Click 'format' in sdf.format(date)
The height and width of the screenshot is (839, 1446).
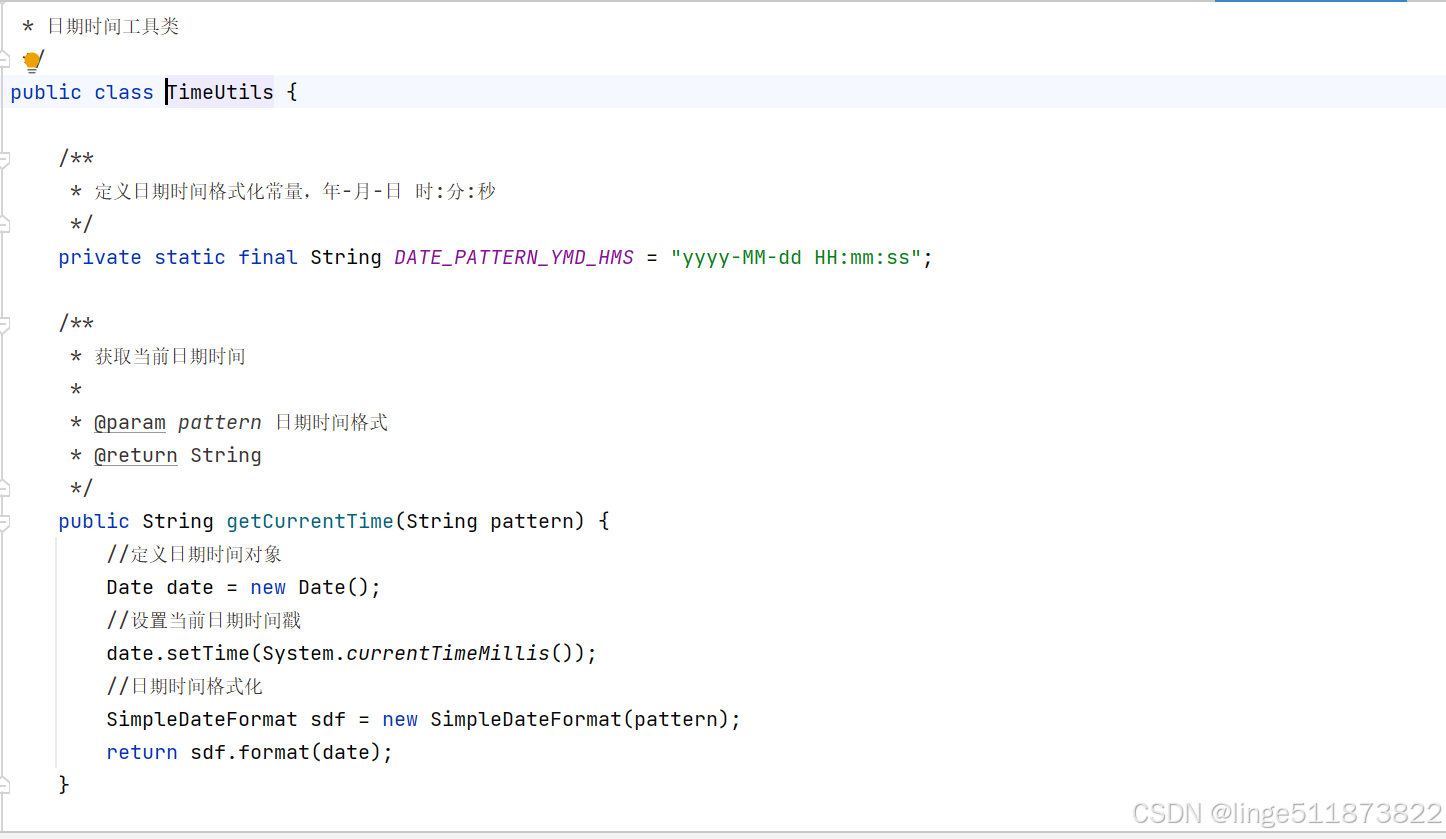(x=274, y=752)
